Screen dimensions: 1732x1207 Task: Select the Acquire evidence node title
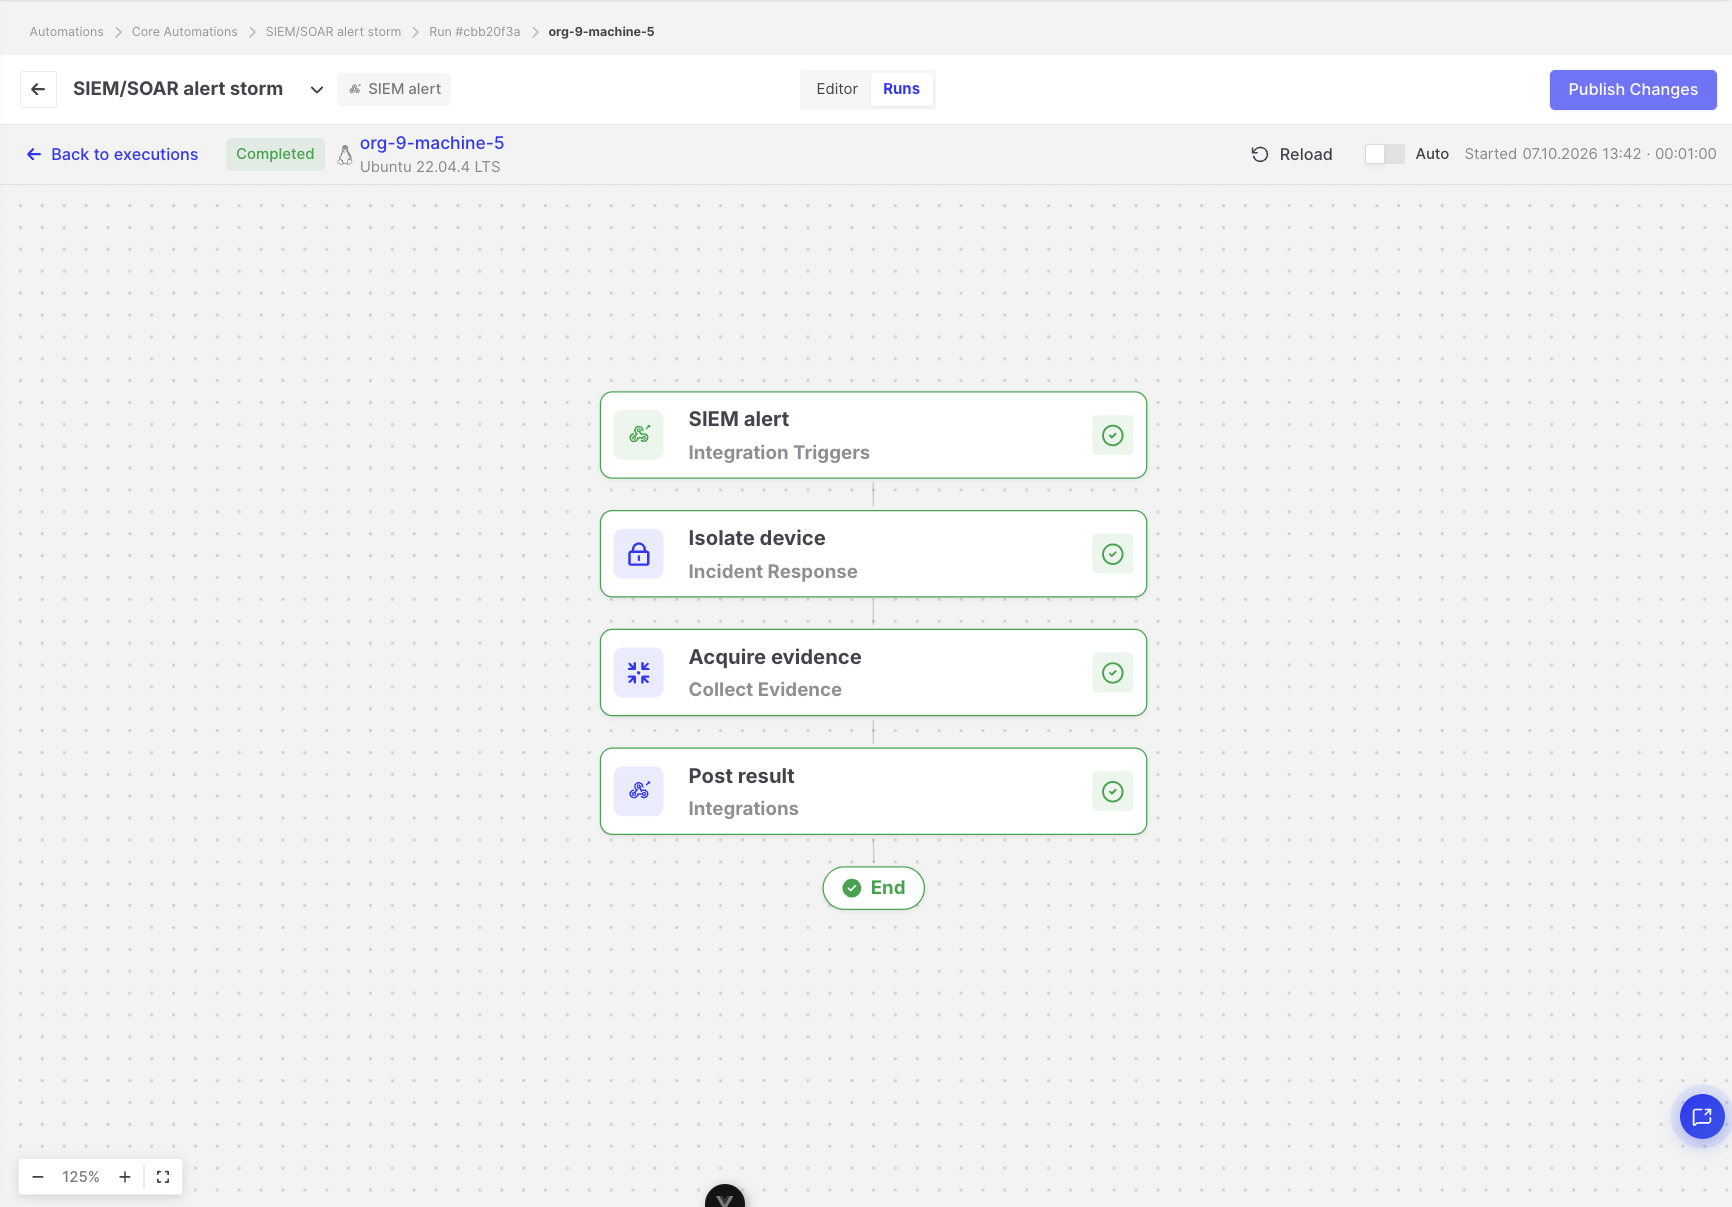[775, 657]
